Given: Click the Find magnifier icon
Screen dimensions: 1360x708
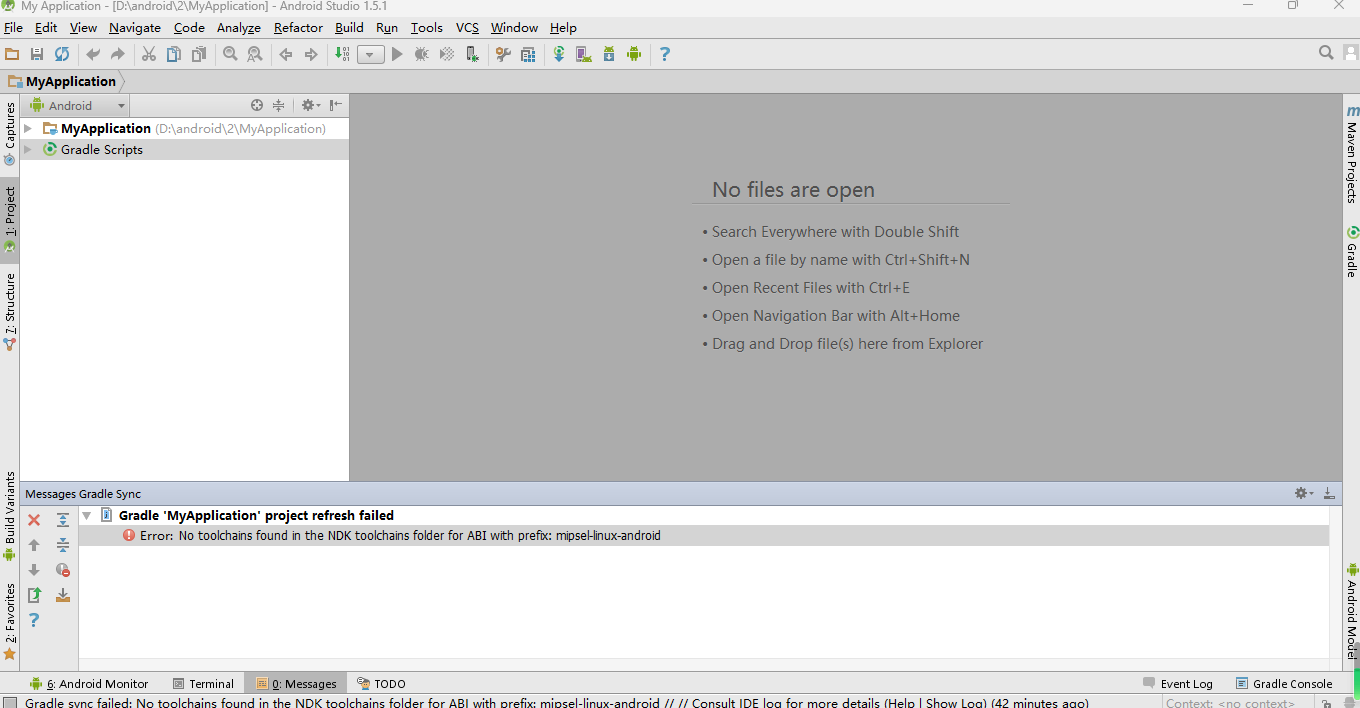Looking at the screenshot, I should 230,54.
